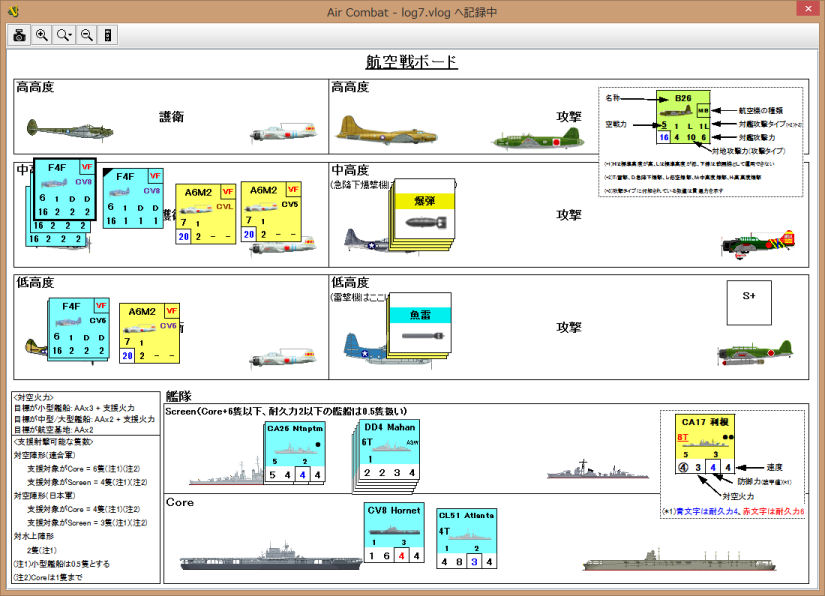
Task: Close the Air Combat window
Action: coord(808,8)
